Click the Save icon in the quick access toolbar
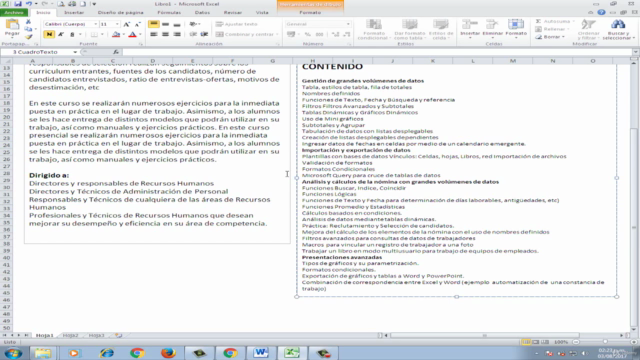 pyautogui.click(x=18, y=4)
